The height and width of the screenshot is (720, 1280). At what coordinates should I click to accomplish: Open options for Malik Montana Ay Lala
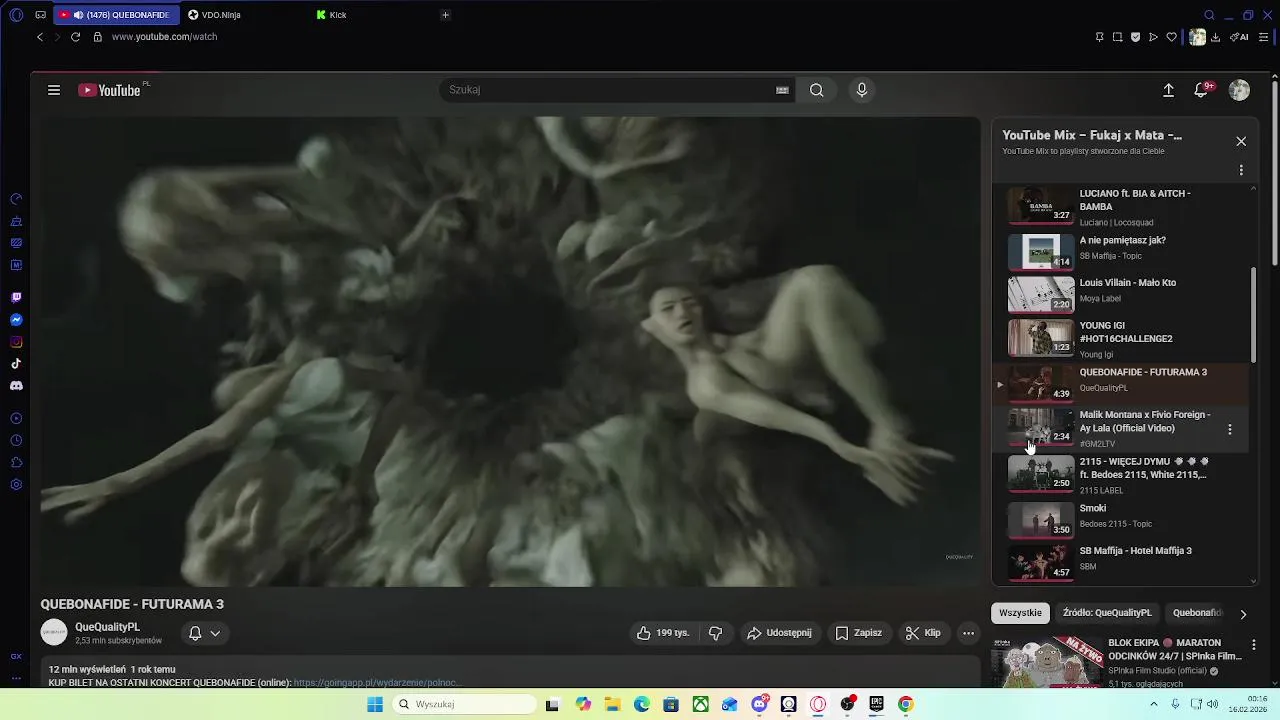pos(1230,429)
